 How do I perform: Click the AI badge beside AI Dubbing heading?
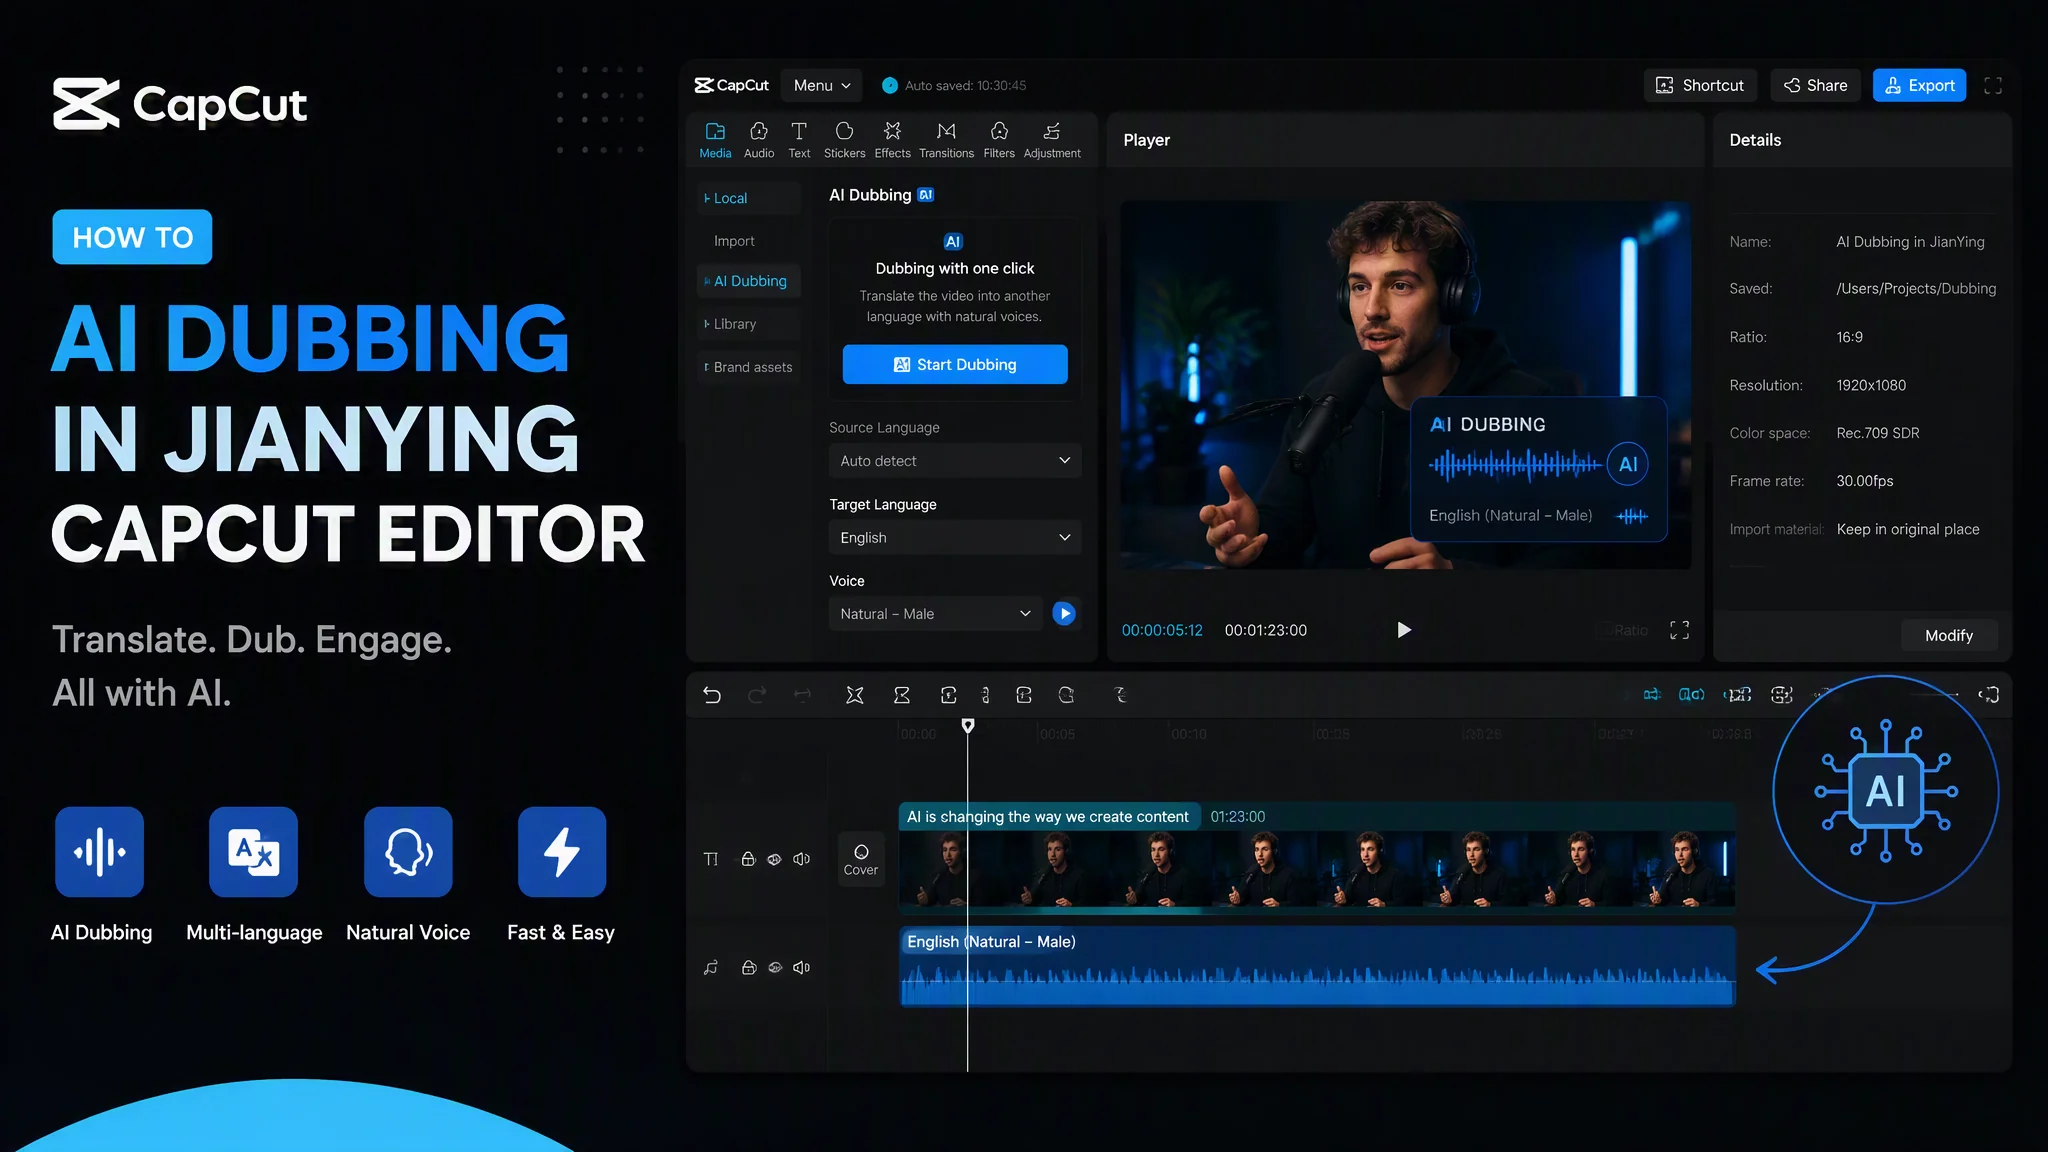926,195
